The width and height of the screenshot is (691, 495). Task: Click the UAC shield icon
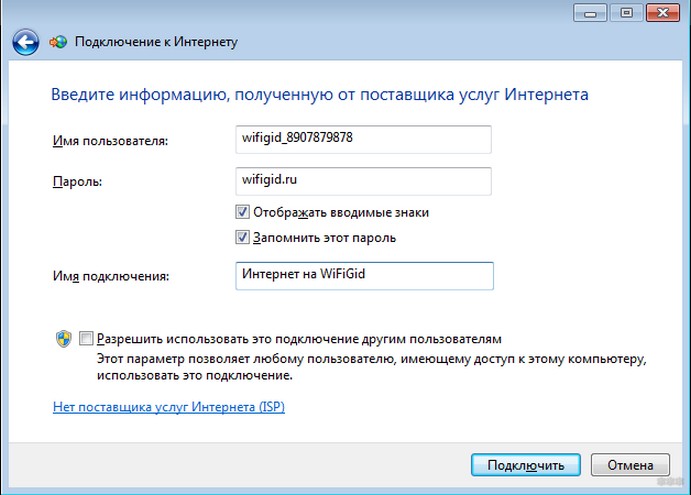(64, 339)
